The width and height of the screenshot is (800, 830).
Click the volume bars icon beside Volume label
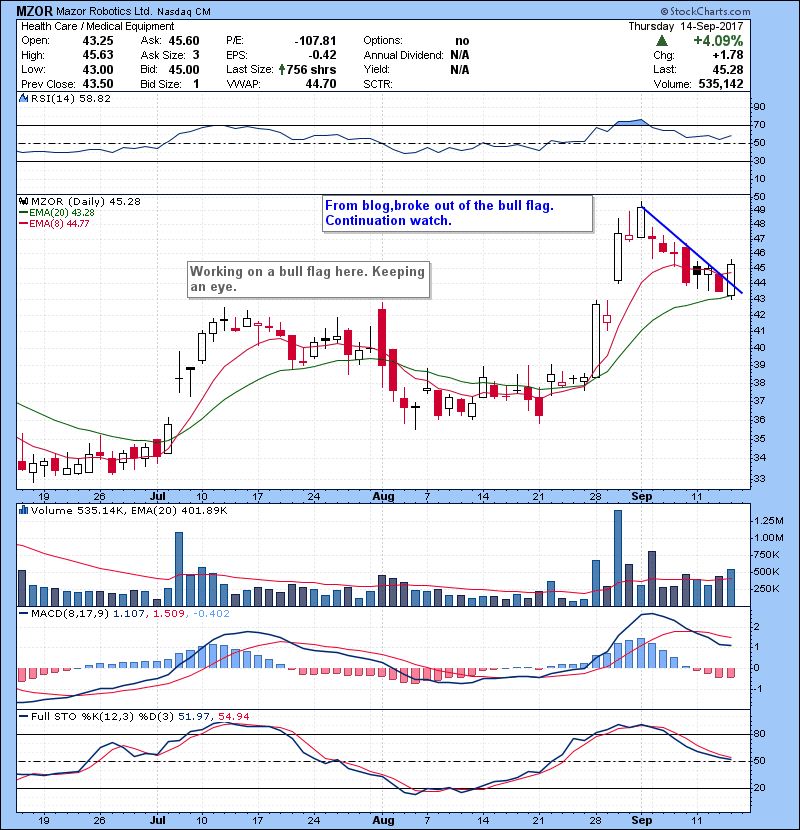click(x=24, y=510)
